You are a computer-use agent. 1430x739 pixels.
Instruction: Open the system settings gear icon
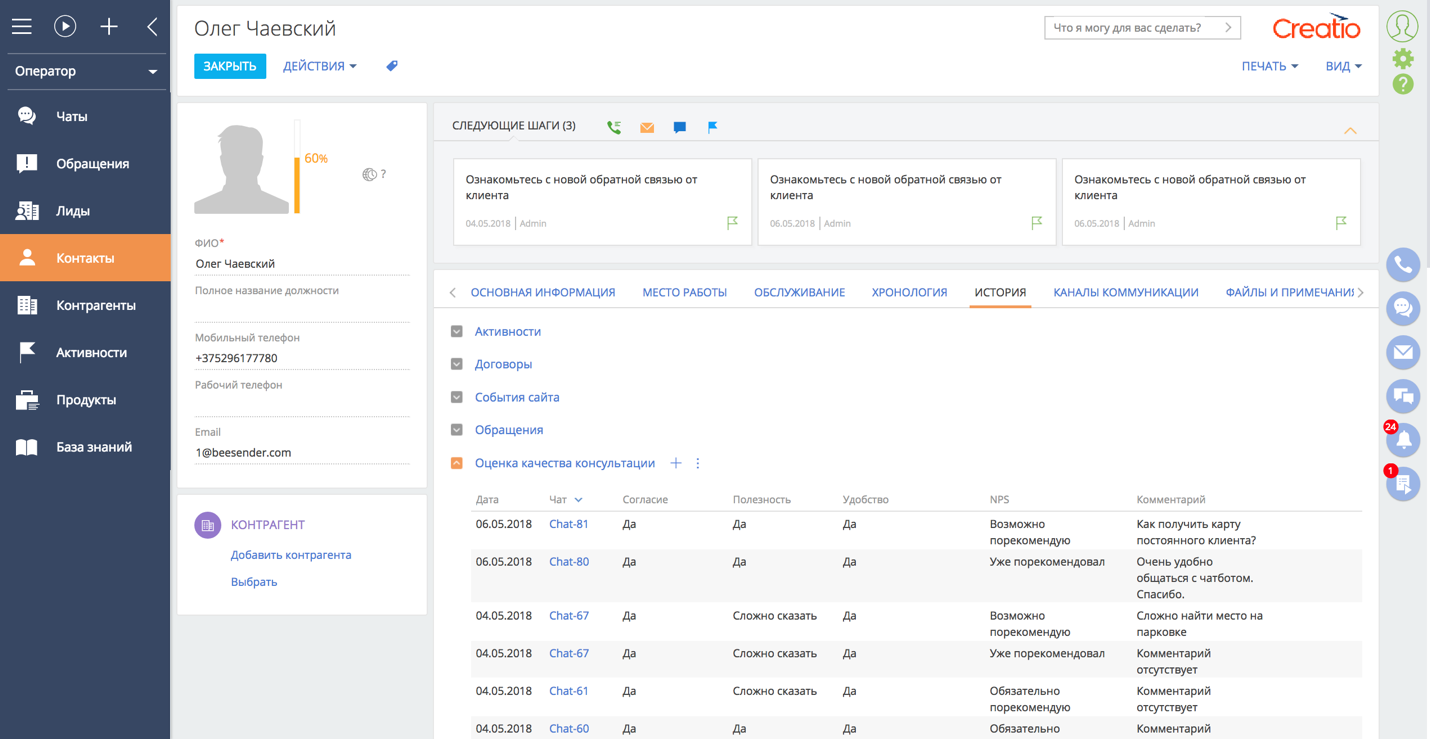[x=1403, y=59]
